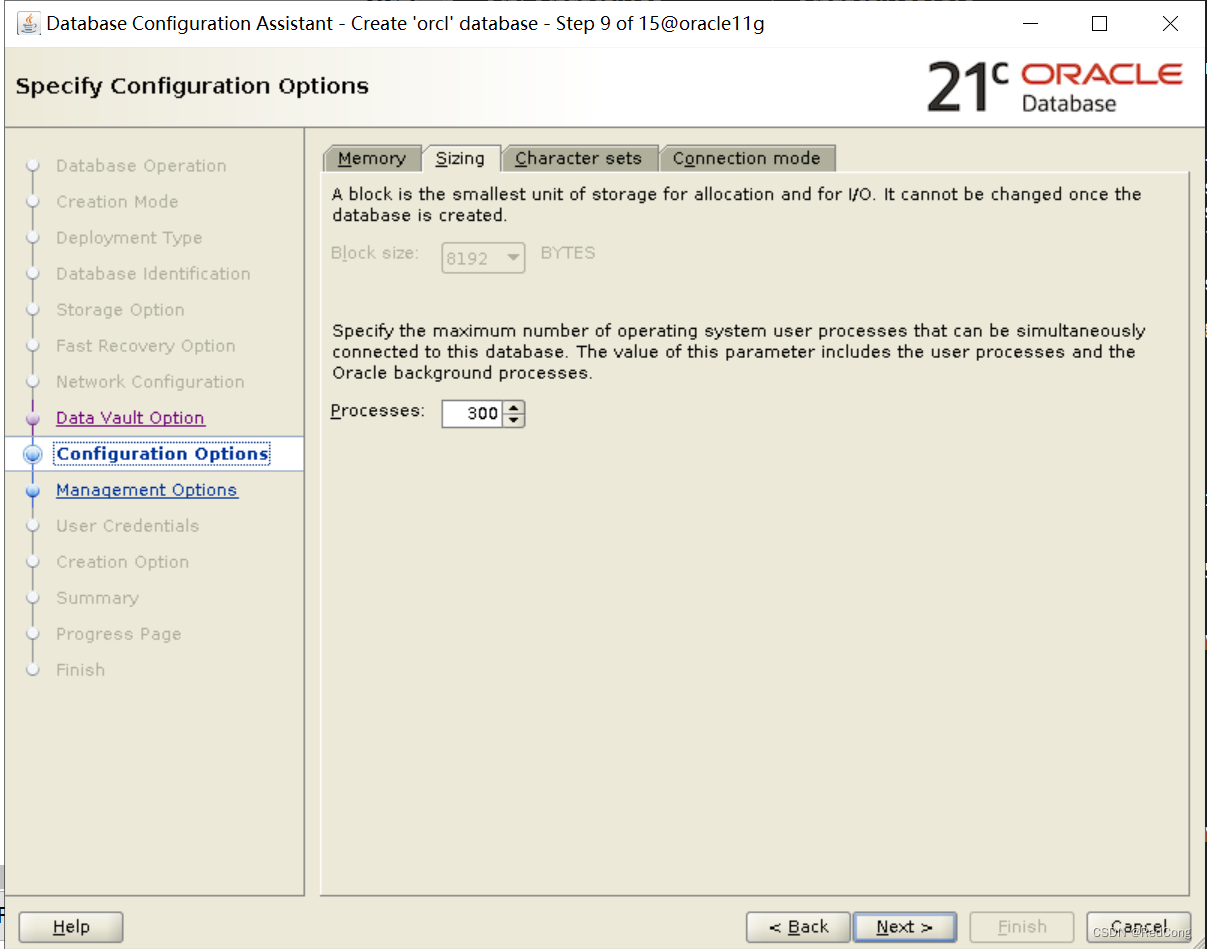Image resolution: width=1207 pixels, height=949 pixels.
Task: Click the Specify Configuration Options heading
Action: pyautogui.click(x=192, y=86)
